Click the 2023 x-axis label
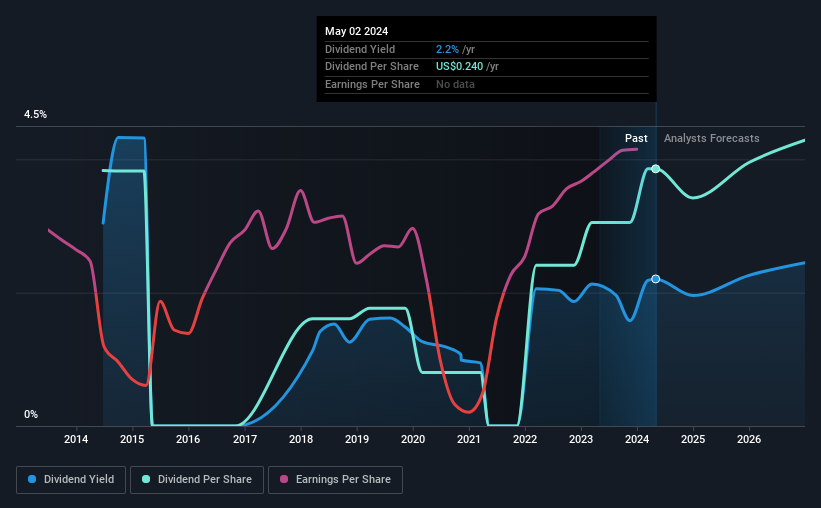 (581, 439)
